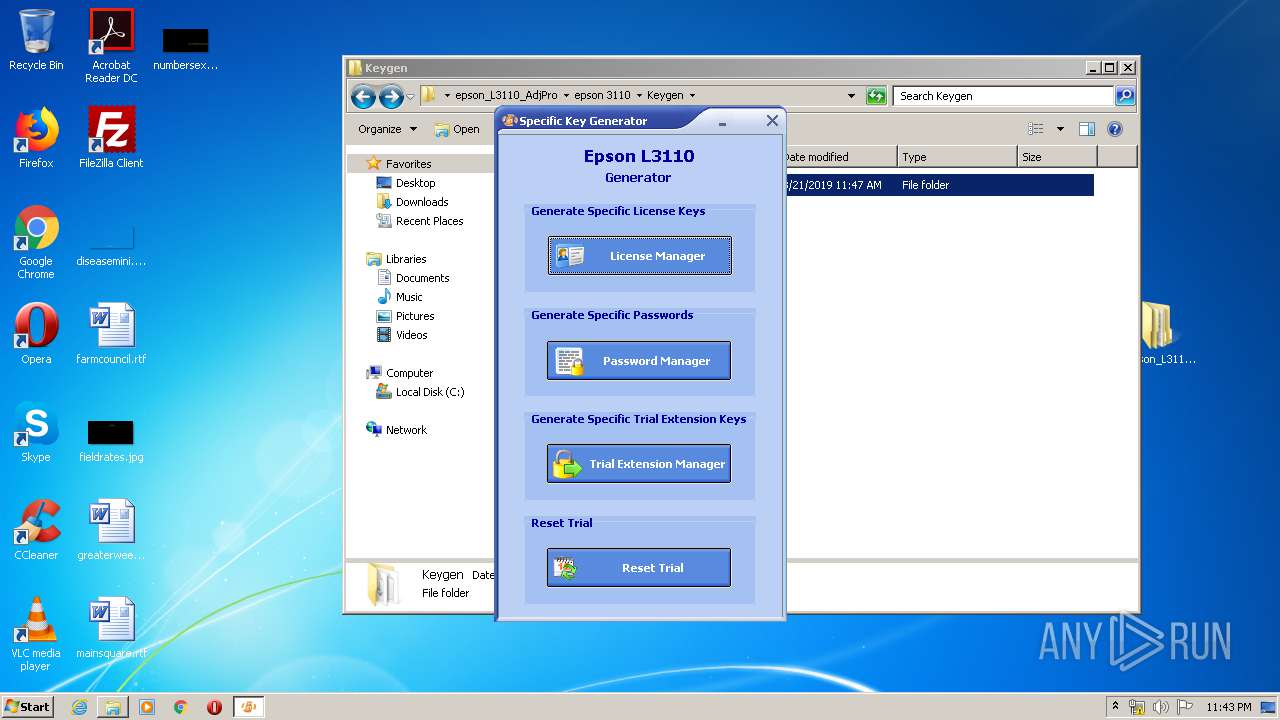Select the row showing File folder type

pos(938,185)
